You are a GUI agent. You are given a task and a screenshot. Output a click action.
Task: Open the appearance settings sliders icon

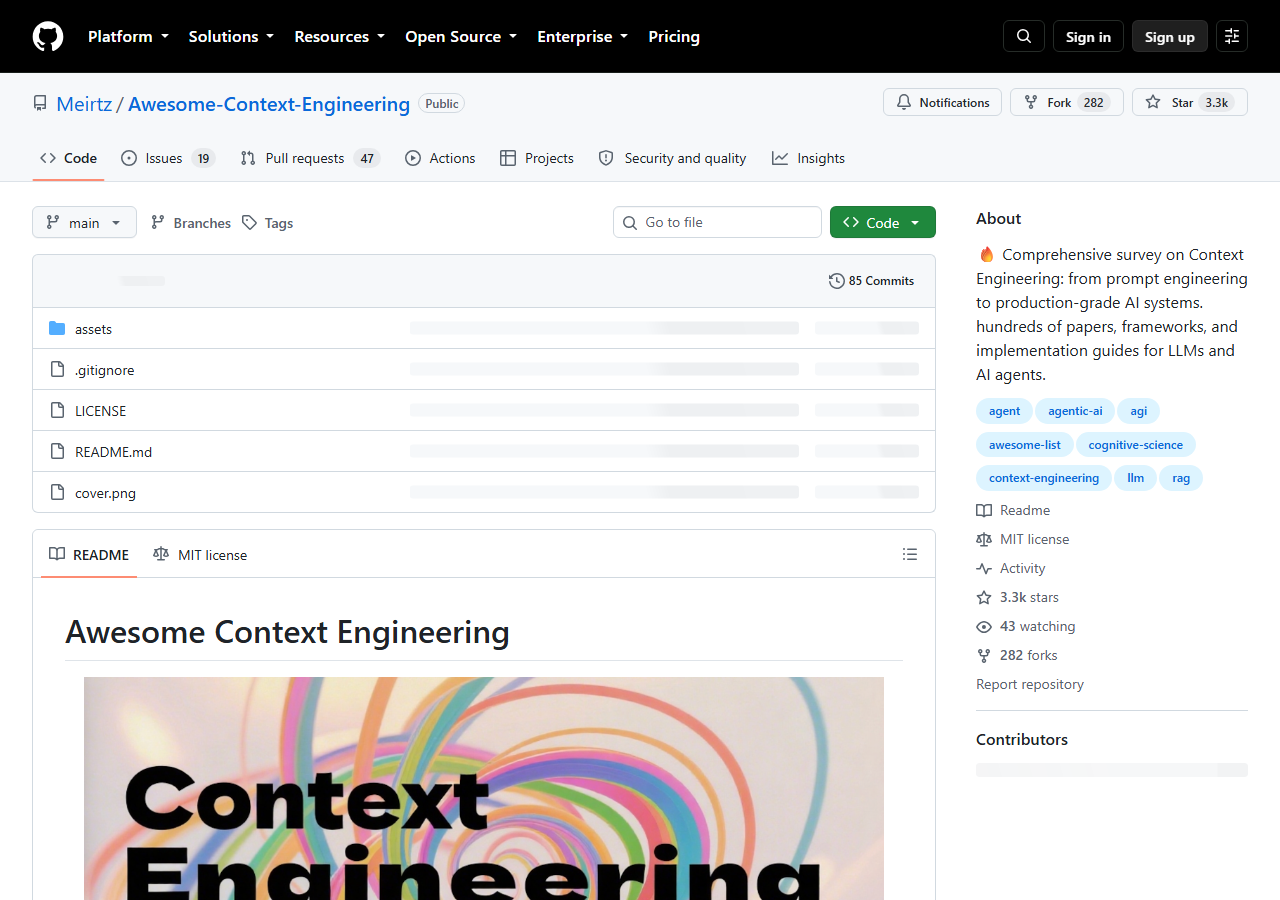point(1232,36)
